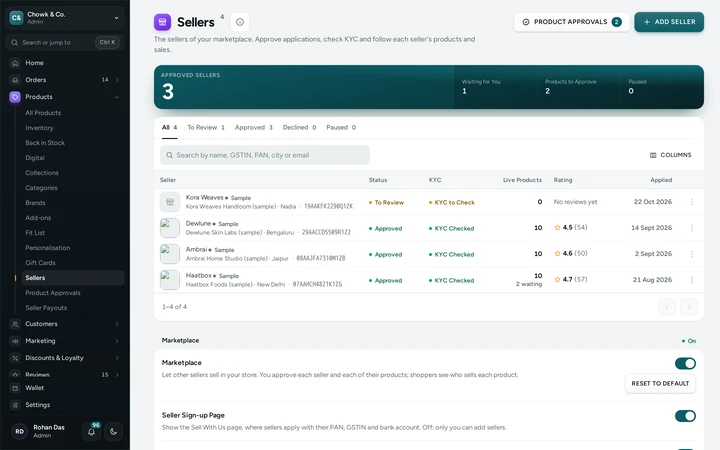Switch to the Declined tab

(x=299, y=128)
